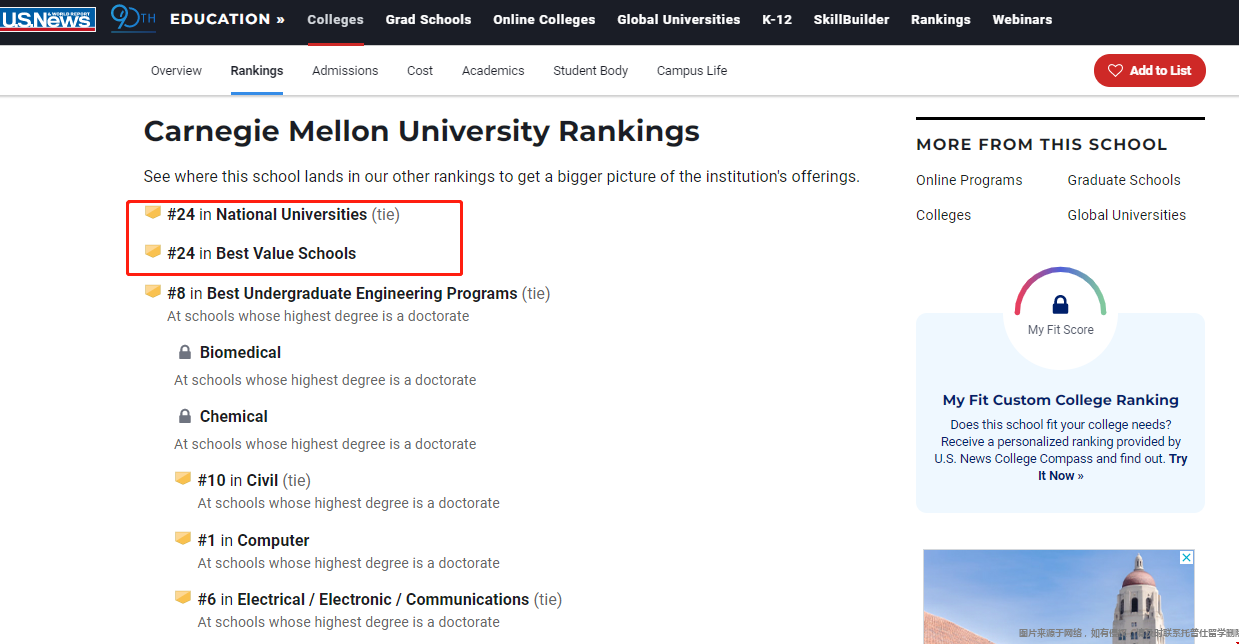Open the National Universities ranking link
This screenshot has width=1239, height=644.
(291, 214)
